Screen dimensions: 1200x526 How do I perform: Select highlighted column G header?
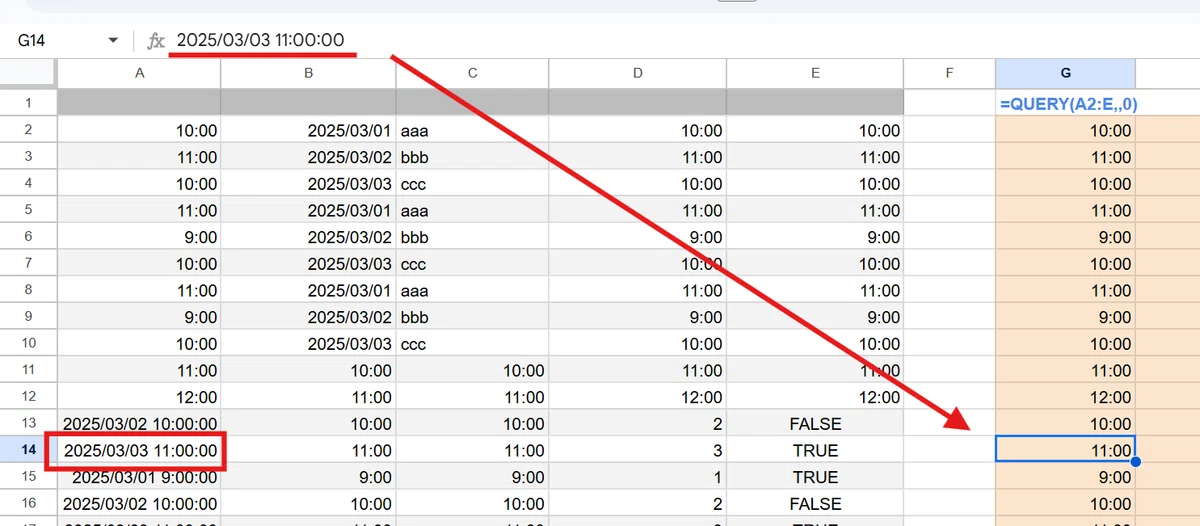(x=1065, y=73)
